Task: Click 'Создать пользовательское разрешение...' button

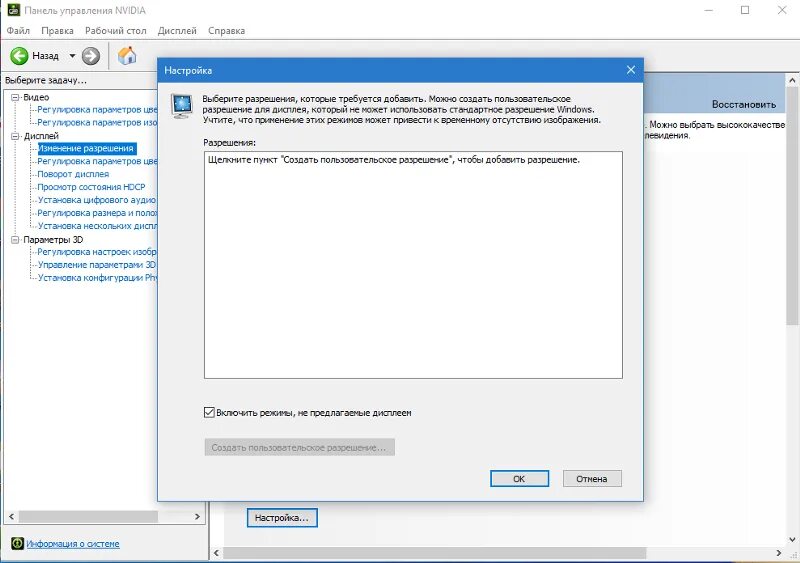Action: click(299, 447)
